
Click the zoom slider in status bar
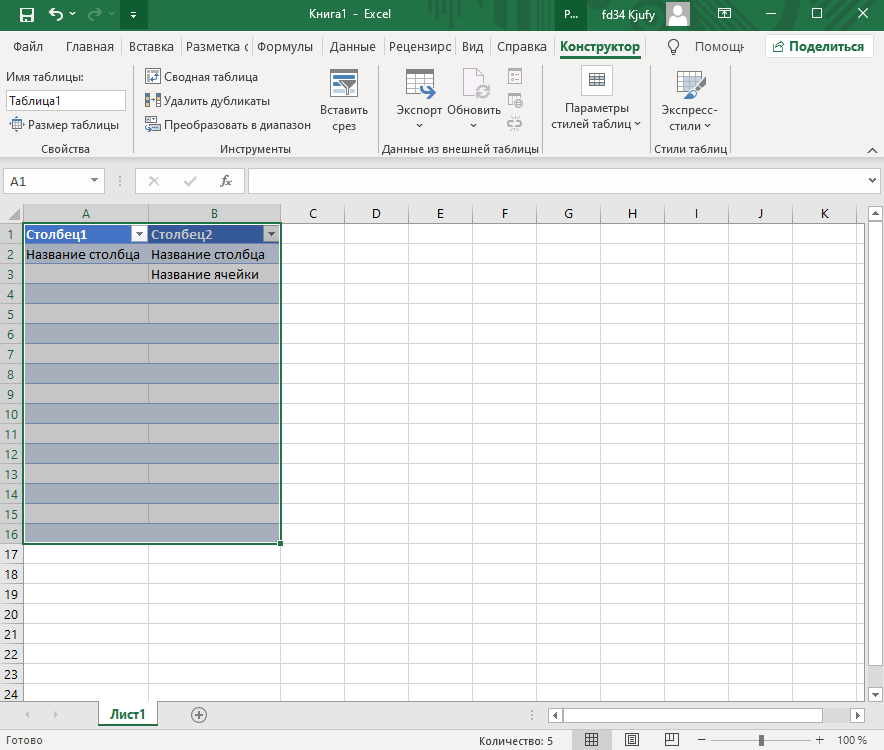point(761,740)
